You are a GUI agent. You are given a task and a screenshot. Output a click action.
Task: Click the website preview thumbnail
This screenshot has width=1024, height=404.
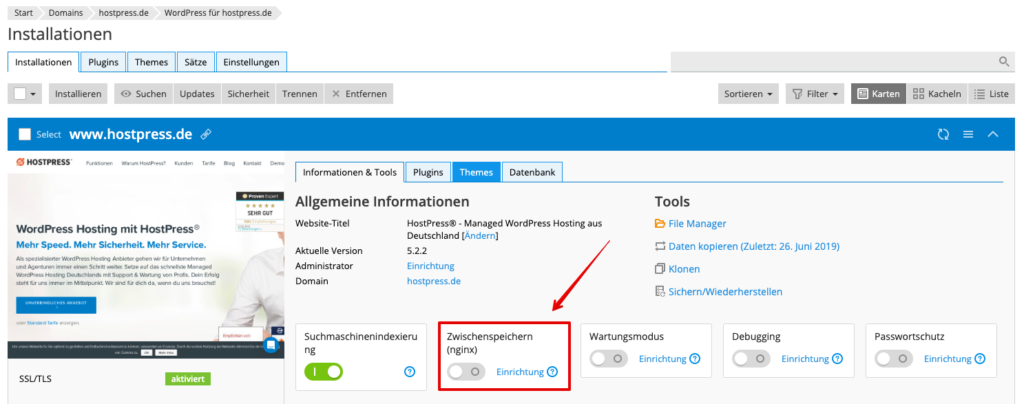pyautogui.click(x=146, y=256)
